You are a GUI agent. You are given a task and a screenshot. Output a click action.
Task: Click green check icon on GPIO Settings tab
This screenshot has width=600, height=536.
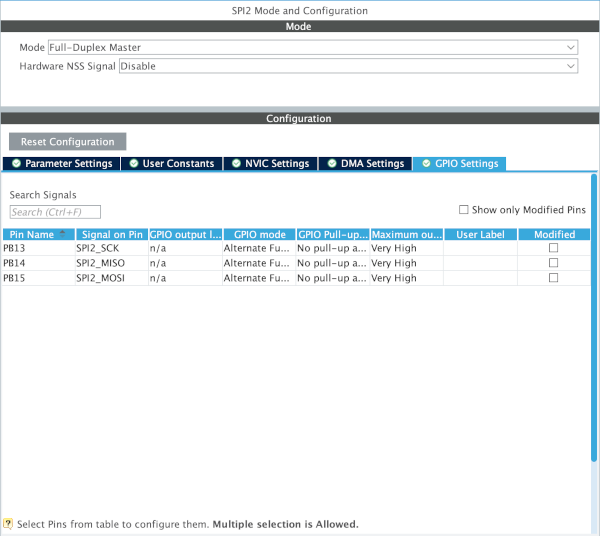(424, 164)
